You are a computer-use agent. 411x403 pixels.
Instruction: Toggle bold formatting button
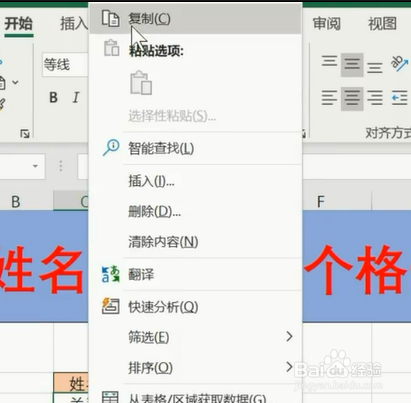click(53, 98)
